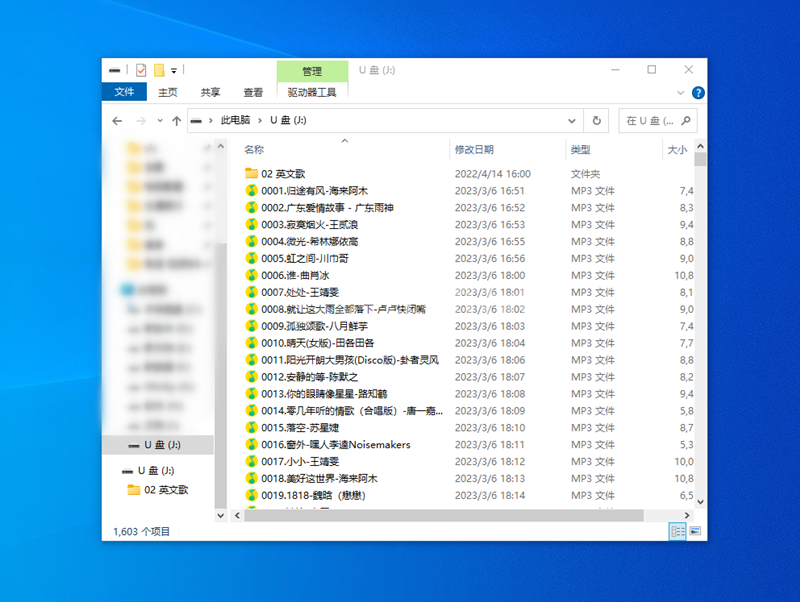Select highlighted U 盘 (J:) in navigation pane
800x602 pixels.
click(158, 445)
